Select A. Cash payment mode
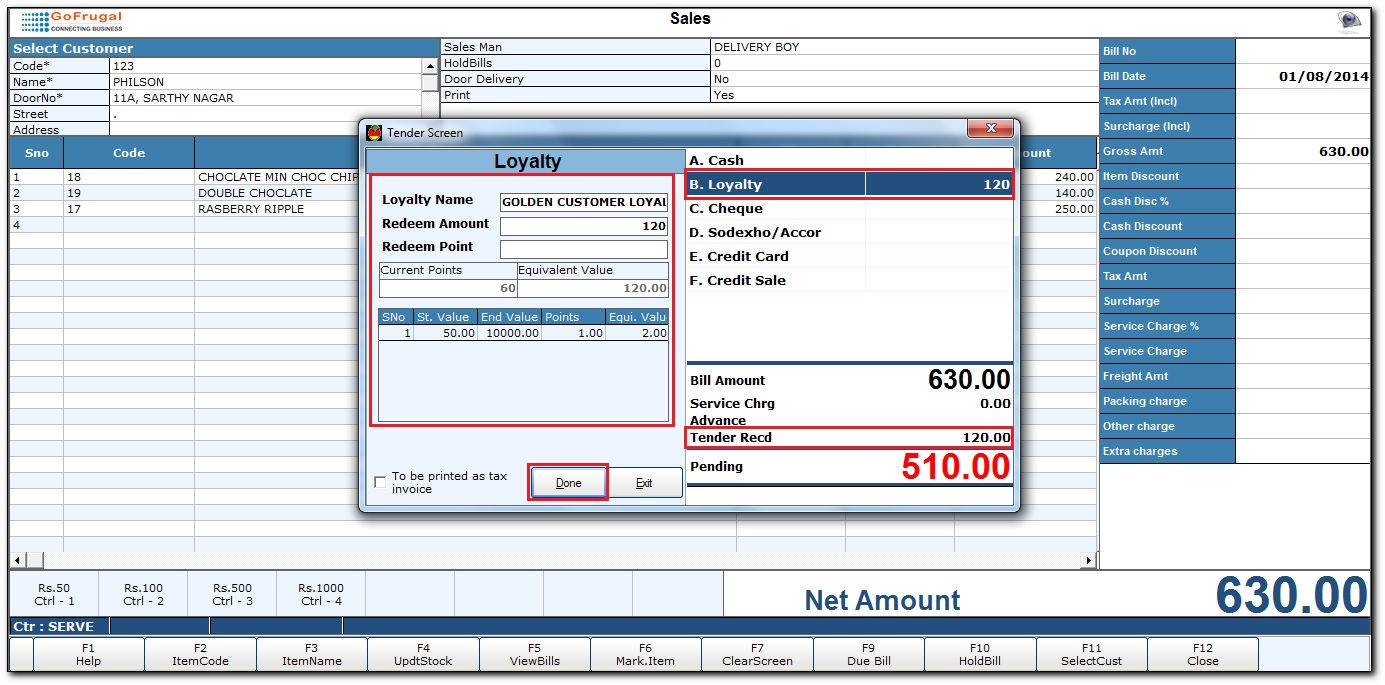Screen dimensions: 1385x685 pyautogui.click(x=849, y=160)
